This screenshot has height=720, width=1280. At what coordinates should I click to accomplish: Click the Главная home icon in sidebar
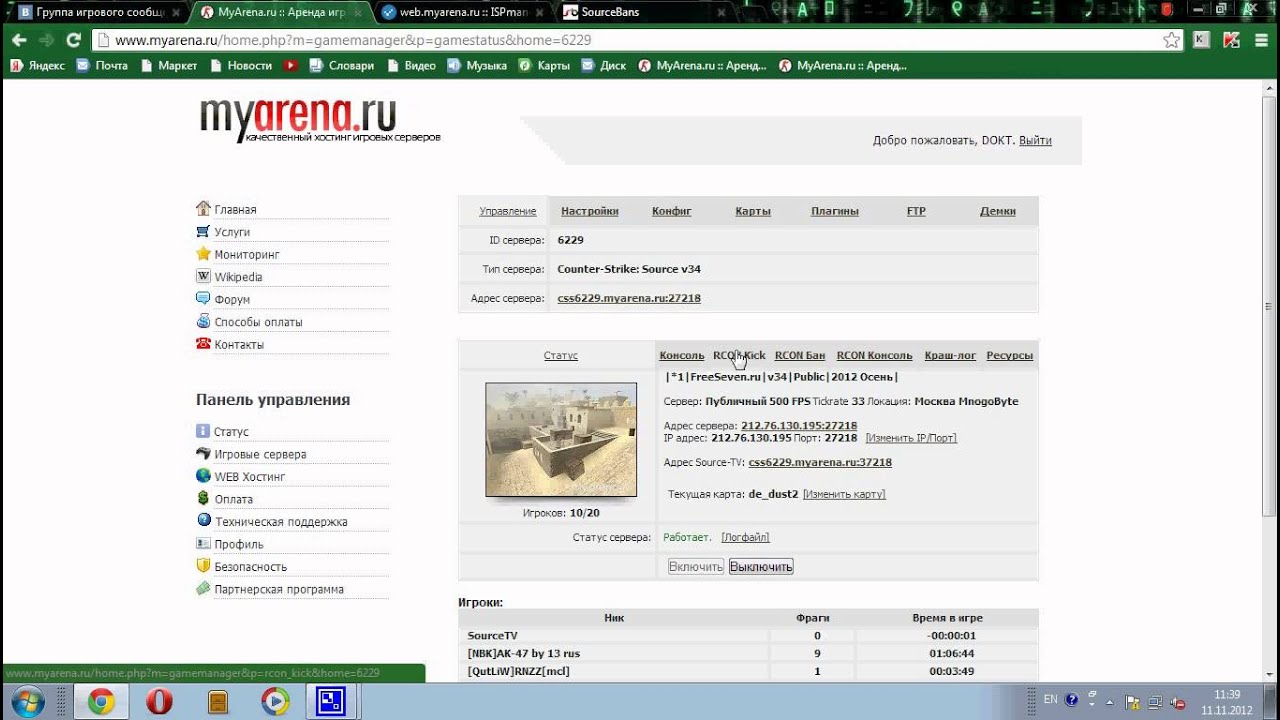click(x=204, y=209)
